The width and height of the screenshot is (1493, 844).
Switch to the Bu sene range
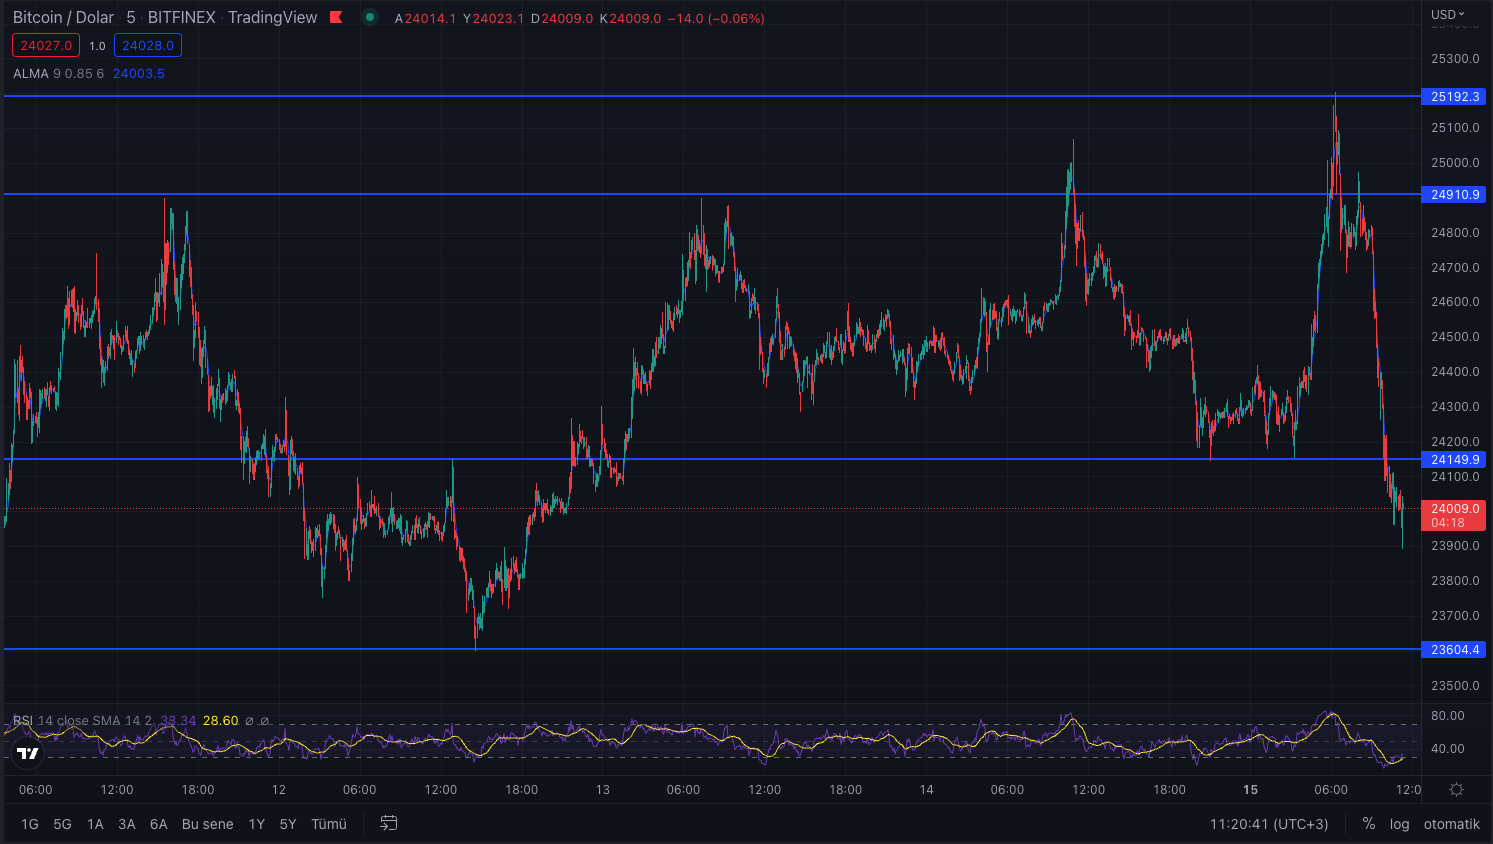point(206,823)
